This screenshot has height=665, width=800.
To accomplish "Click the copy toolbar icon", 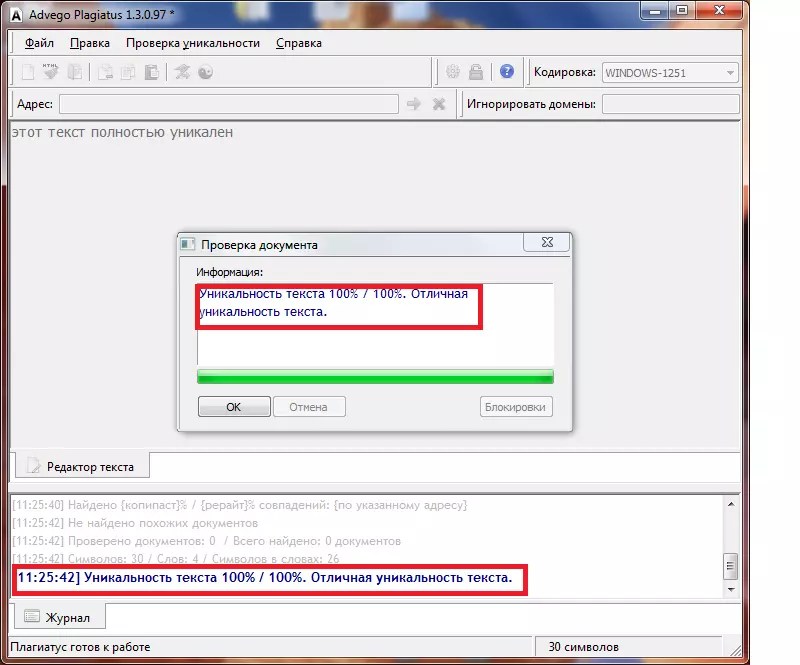I will (x=128, y=72).
